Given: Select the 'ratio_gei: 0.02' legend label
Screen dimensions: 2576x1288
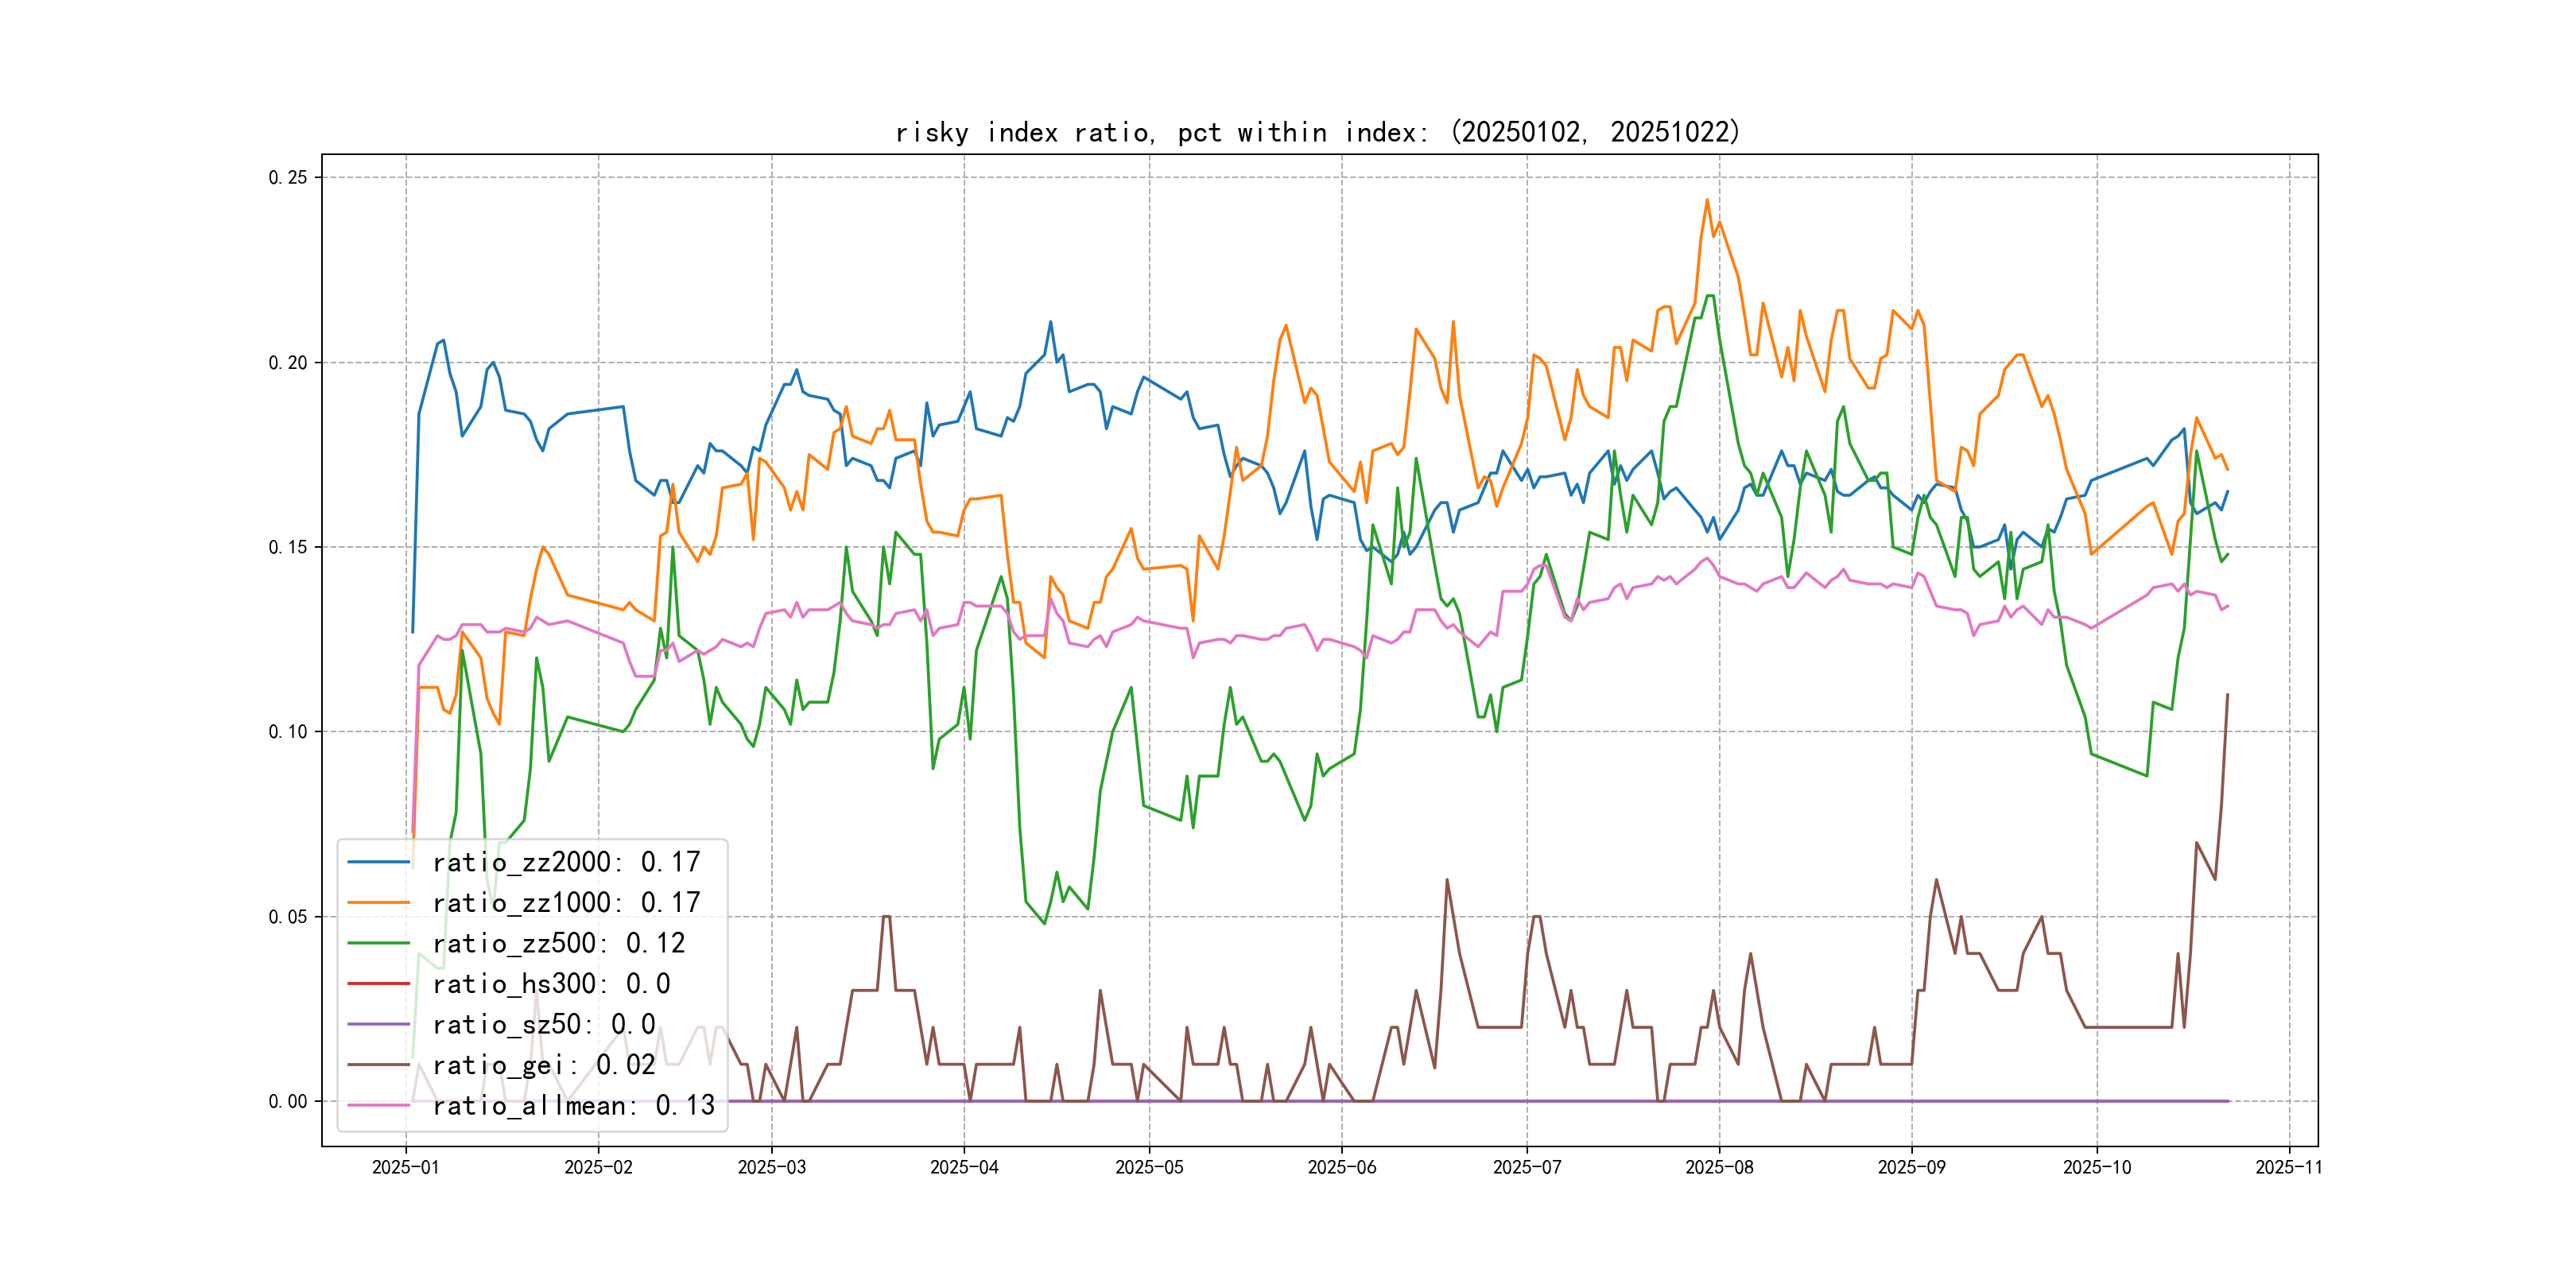Looking at the screenshot, I should [544, 1065].
